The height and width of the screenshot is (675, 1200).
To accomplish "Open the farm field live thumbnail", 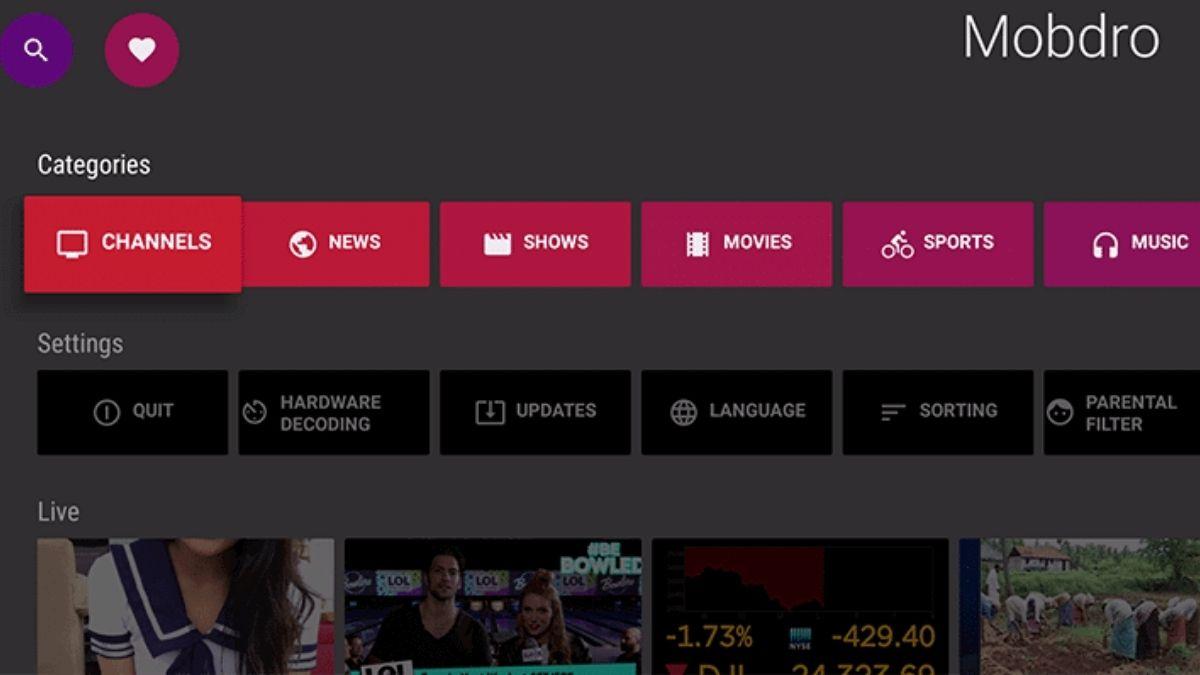I will (1079, 607).
